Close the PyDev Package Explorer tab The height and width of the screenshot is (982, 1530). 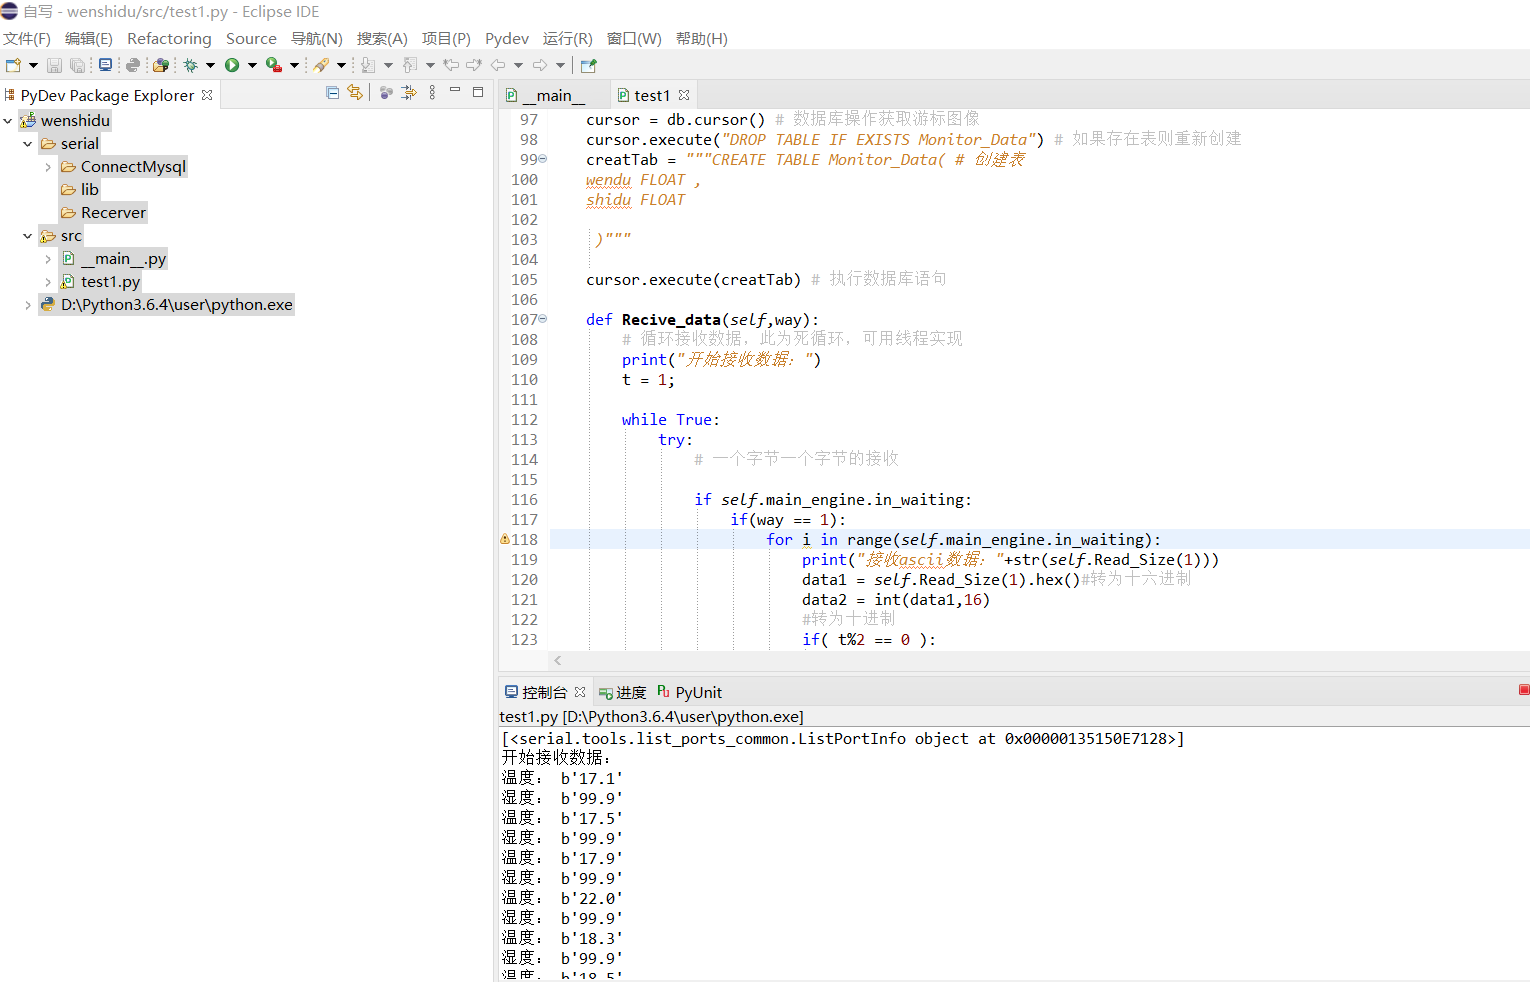point(207,95)
